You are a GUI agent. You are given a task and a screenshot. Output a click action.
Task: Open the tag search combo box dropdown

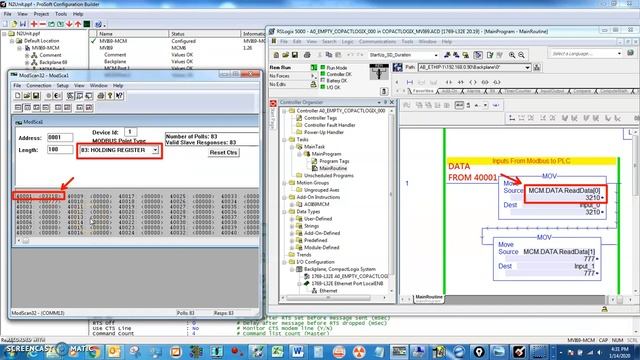click(x=436, y=55)
